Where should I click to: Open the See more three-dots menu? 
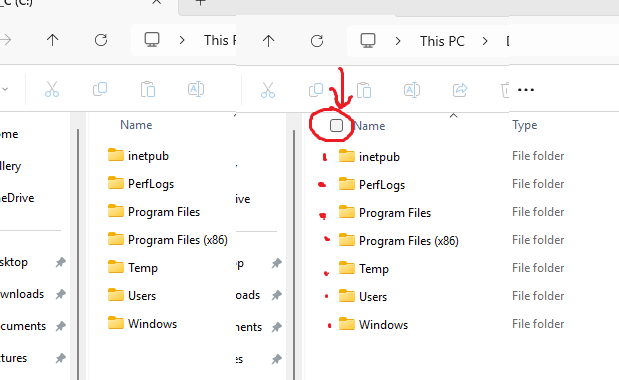526,90
